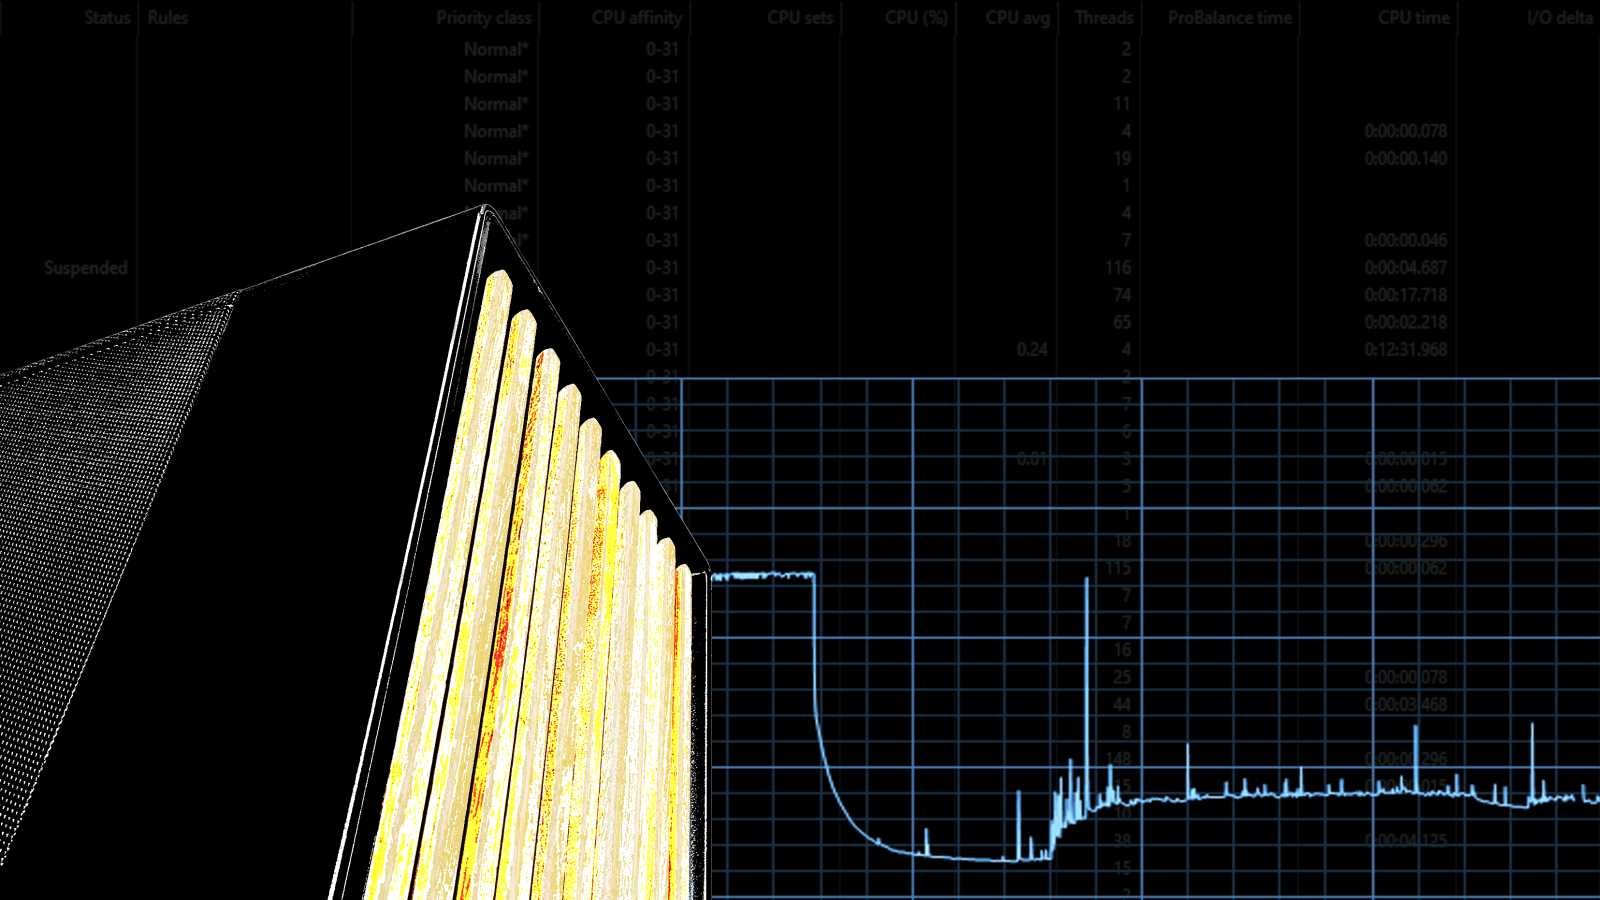
Task: Click the I/O delta column header
Action: (1559, 18)
